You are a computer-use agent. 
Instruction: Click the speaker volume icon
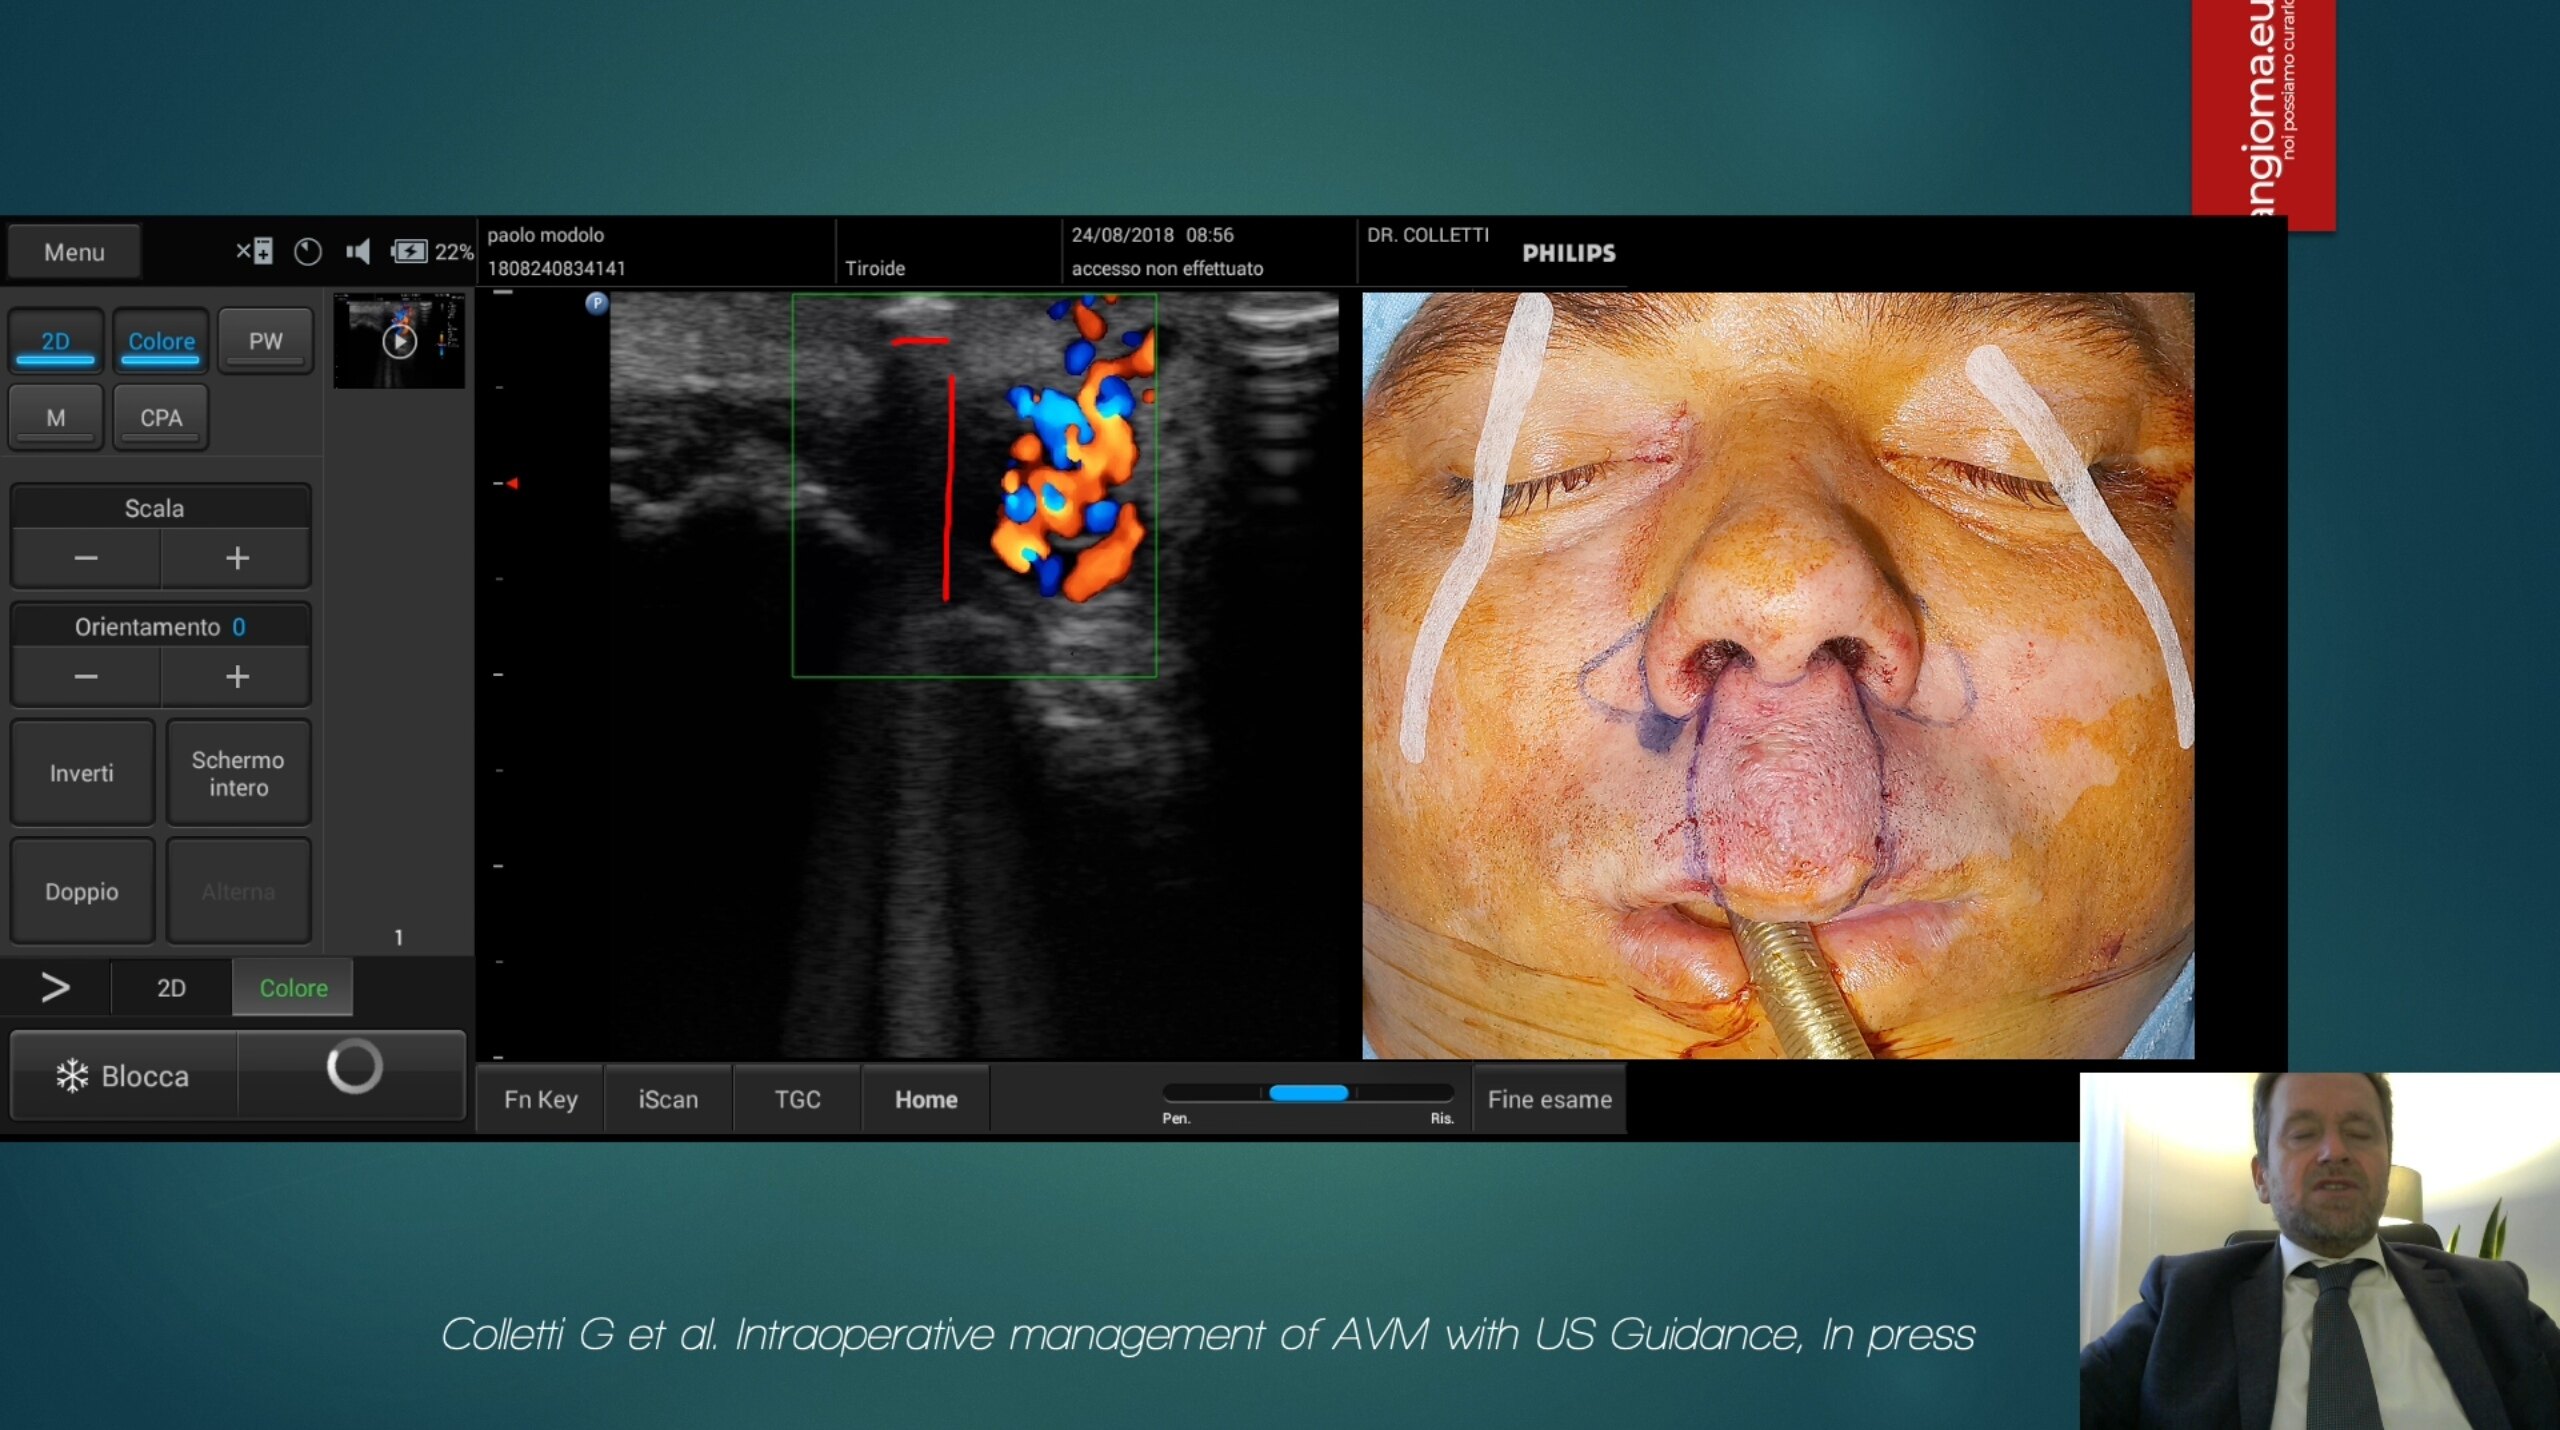pos(358,251)
